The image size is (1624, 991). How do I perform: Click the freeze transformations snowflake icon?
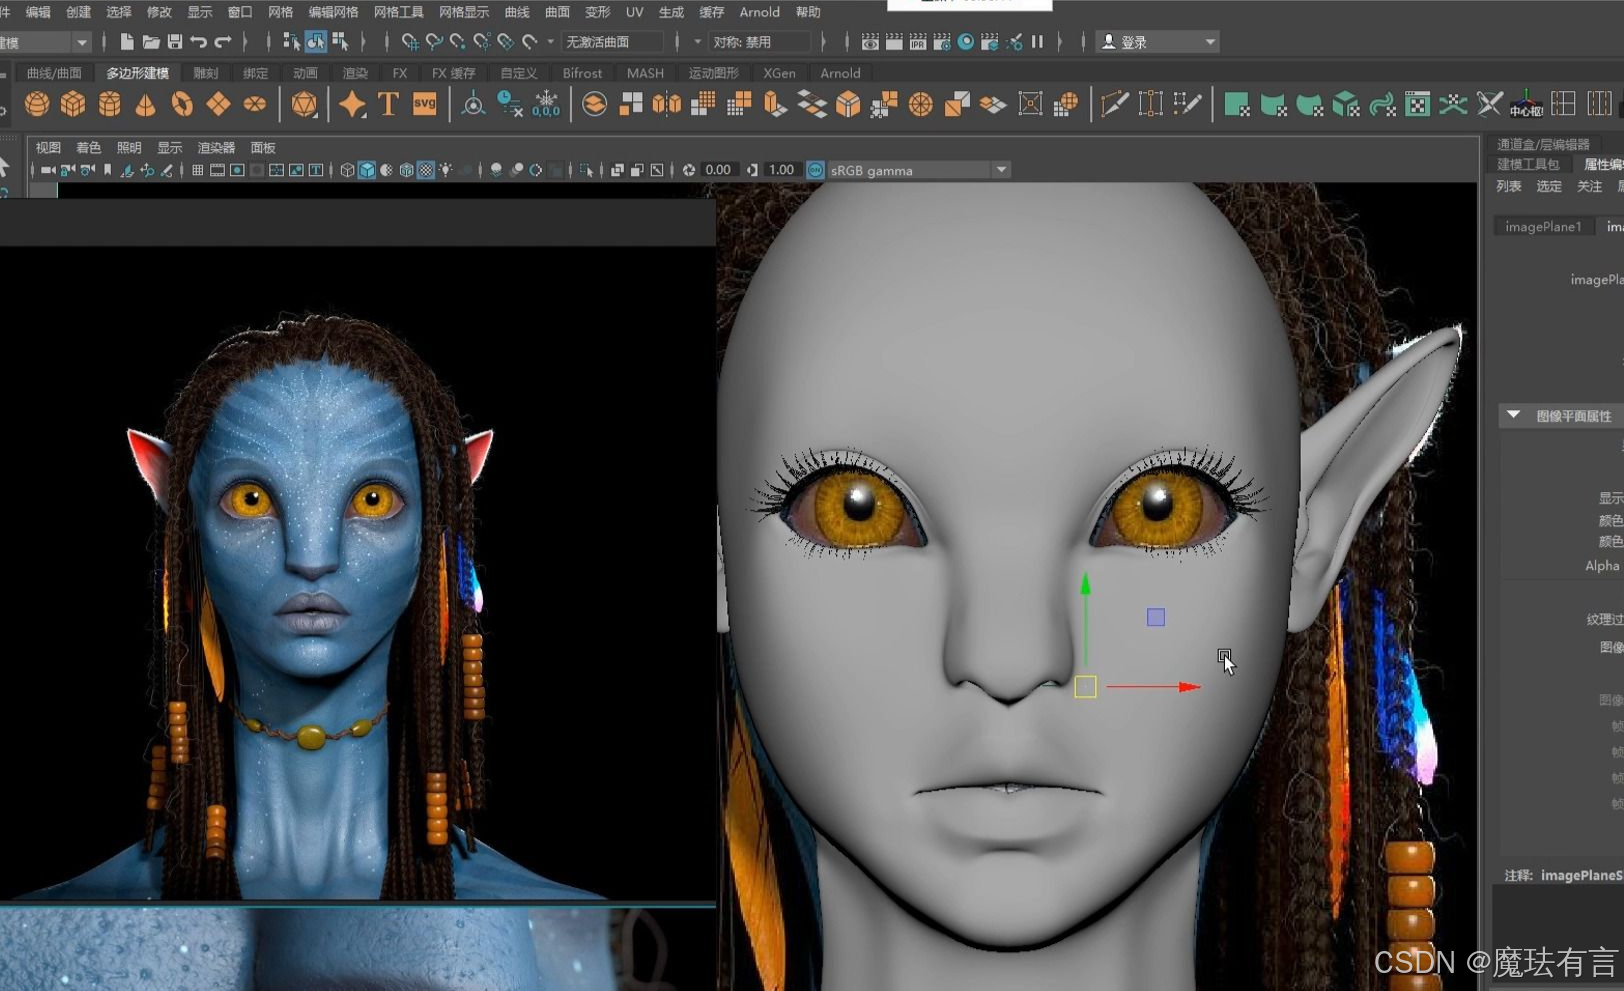tap(546, 104)
